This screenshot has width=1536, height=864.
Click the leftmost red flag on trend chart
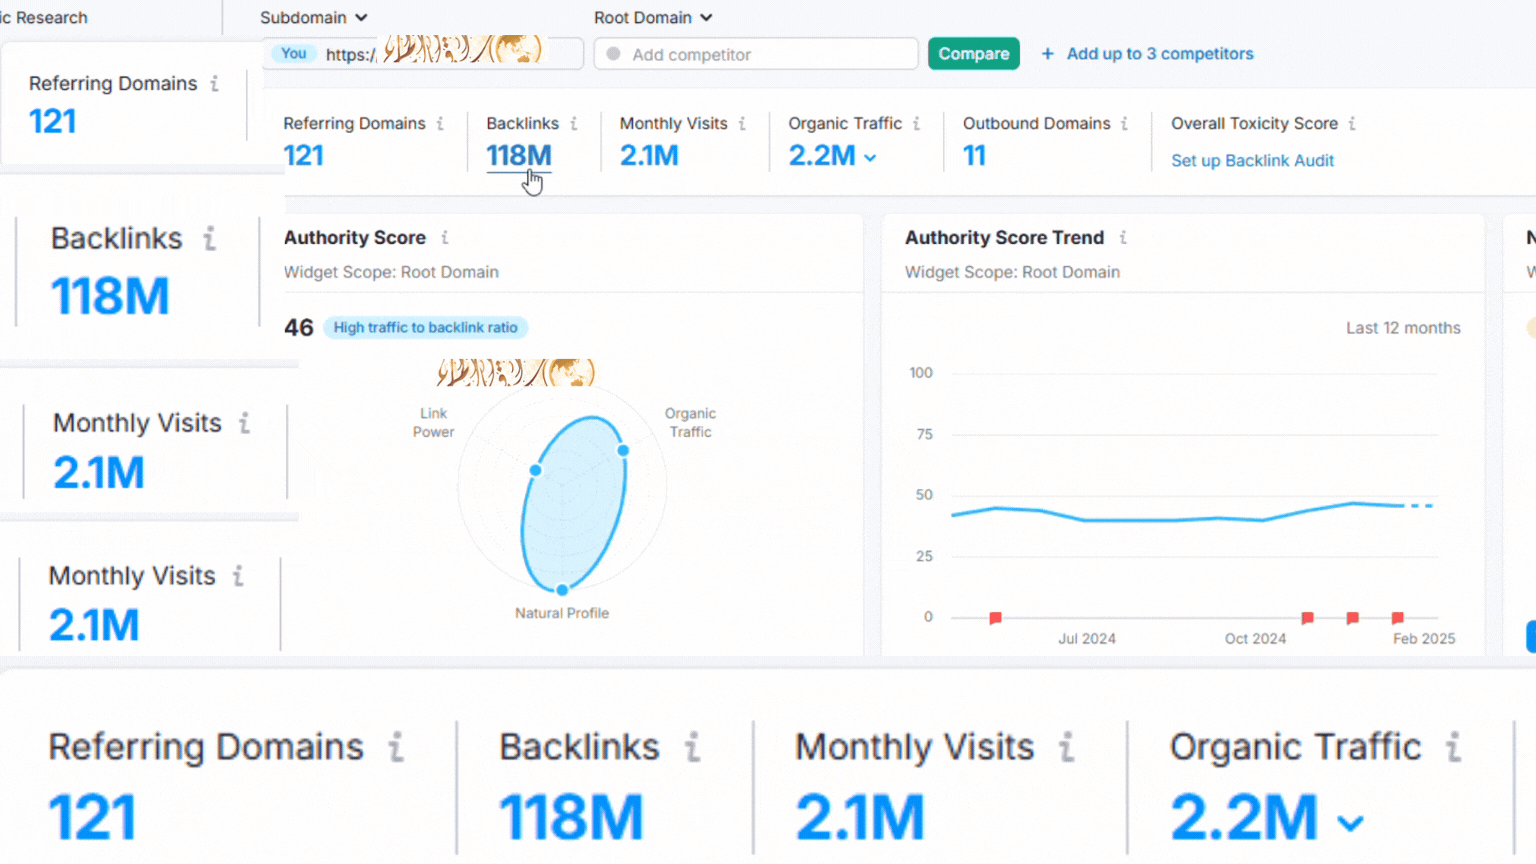[x=995, y=618]
